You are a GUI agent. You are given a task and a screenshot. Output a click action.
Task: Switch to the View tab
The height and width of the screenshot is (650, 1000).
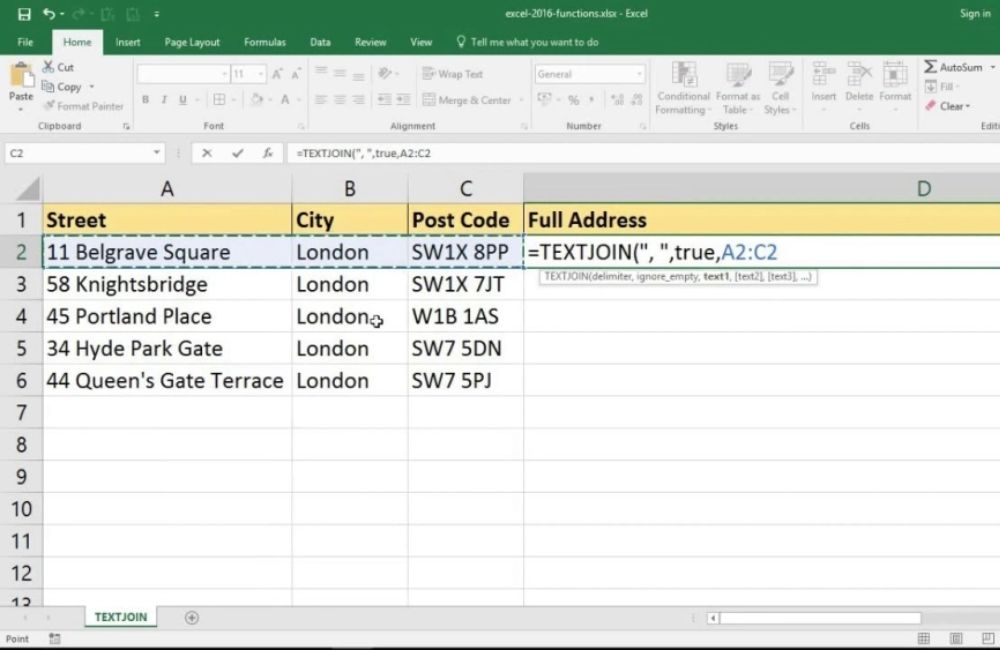tap(421, 42)
